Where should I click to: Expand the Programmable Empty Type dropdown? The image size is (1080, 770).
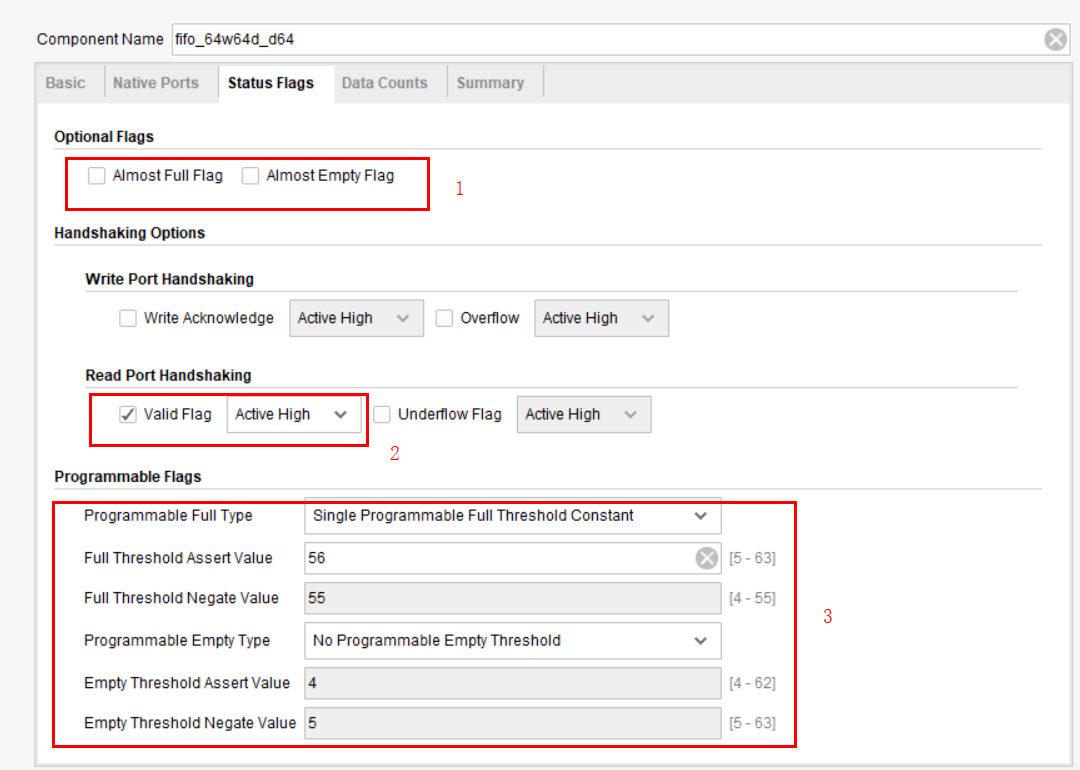coord(512,641)
